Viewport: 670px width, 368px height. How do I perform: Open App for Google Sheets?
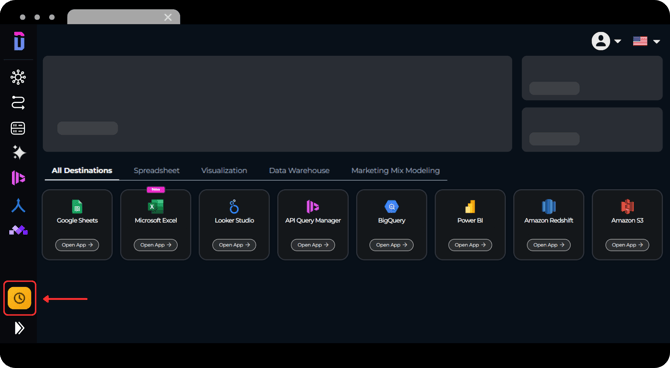tap(77, 245)
